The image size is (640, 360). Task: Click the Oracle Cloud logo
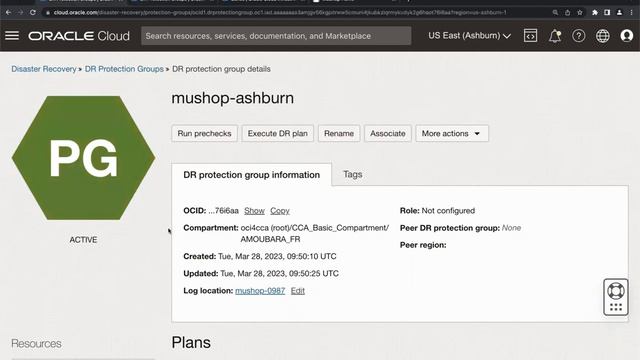[79, 36]
